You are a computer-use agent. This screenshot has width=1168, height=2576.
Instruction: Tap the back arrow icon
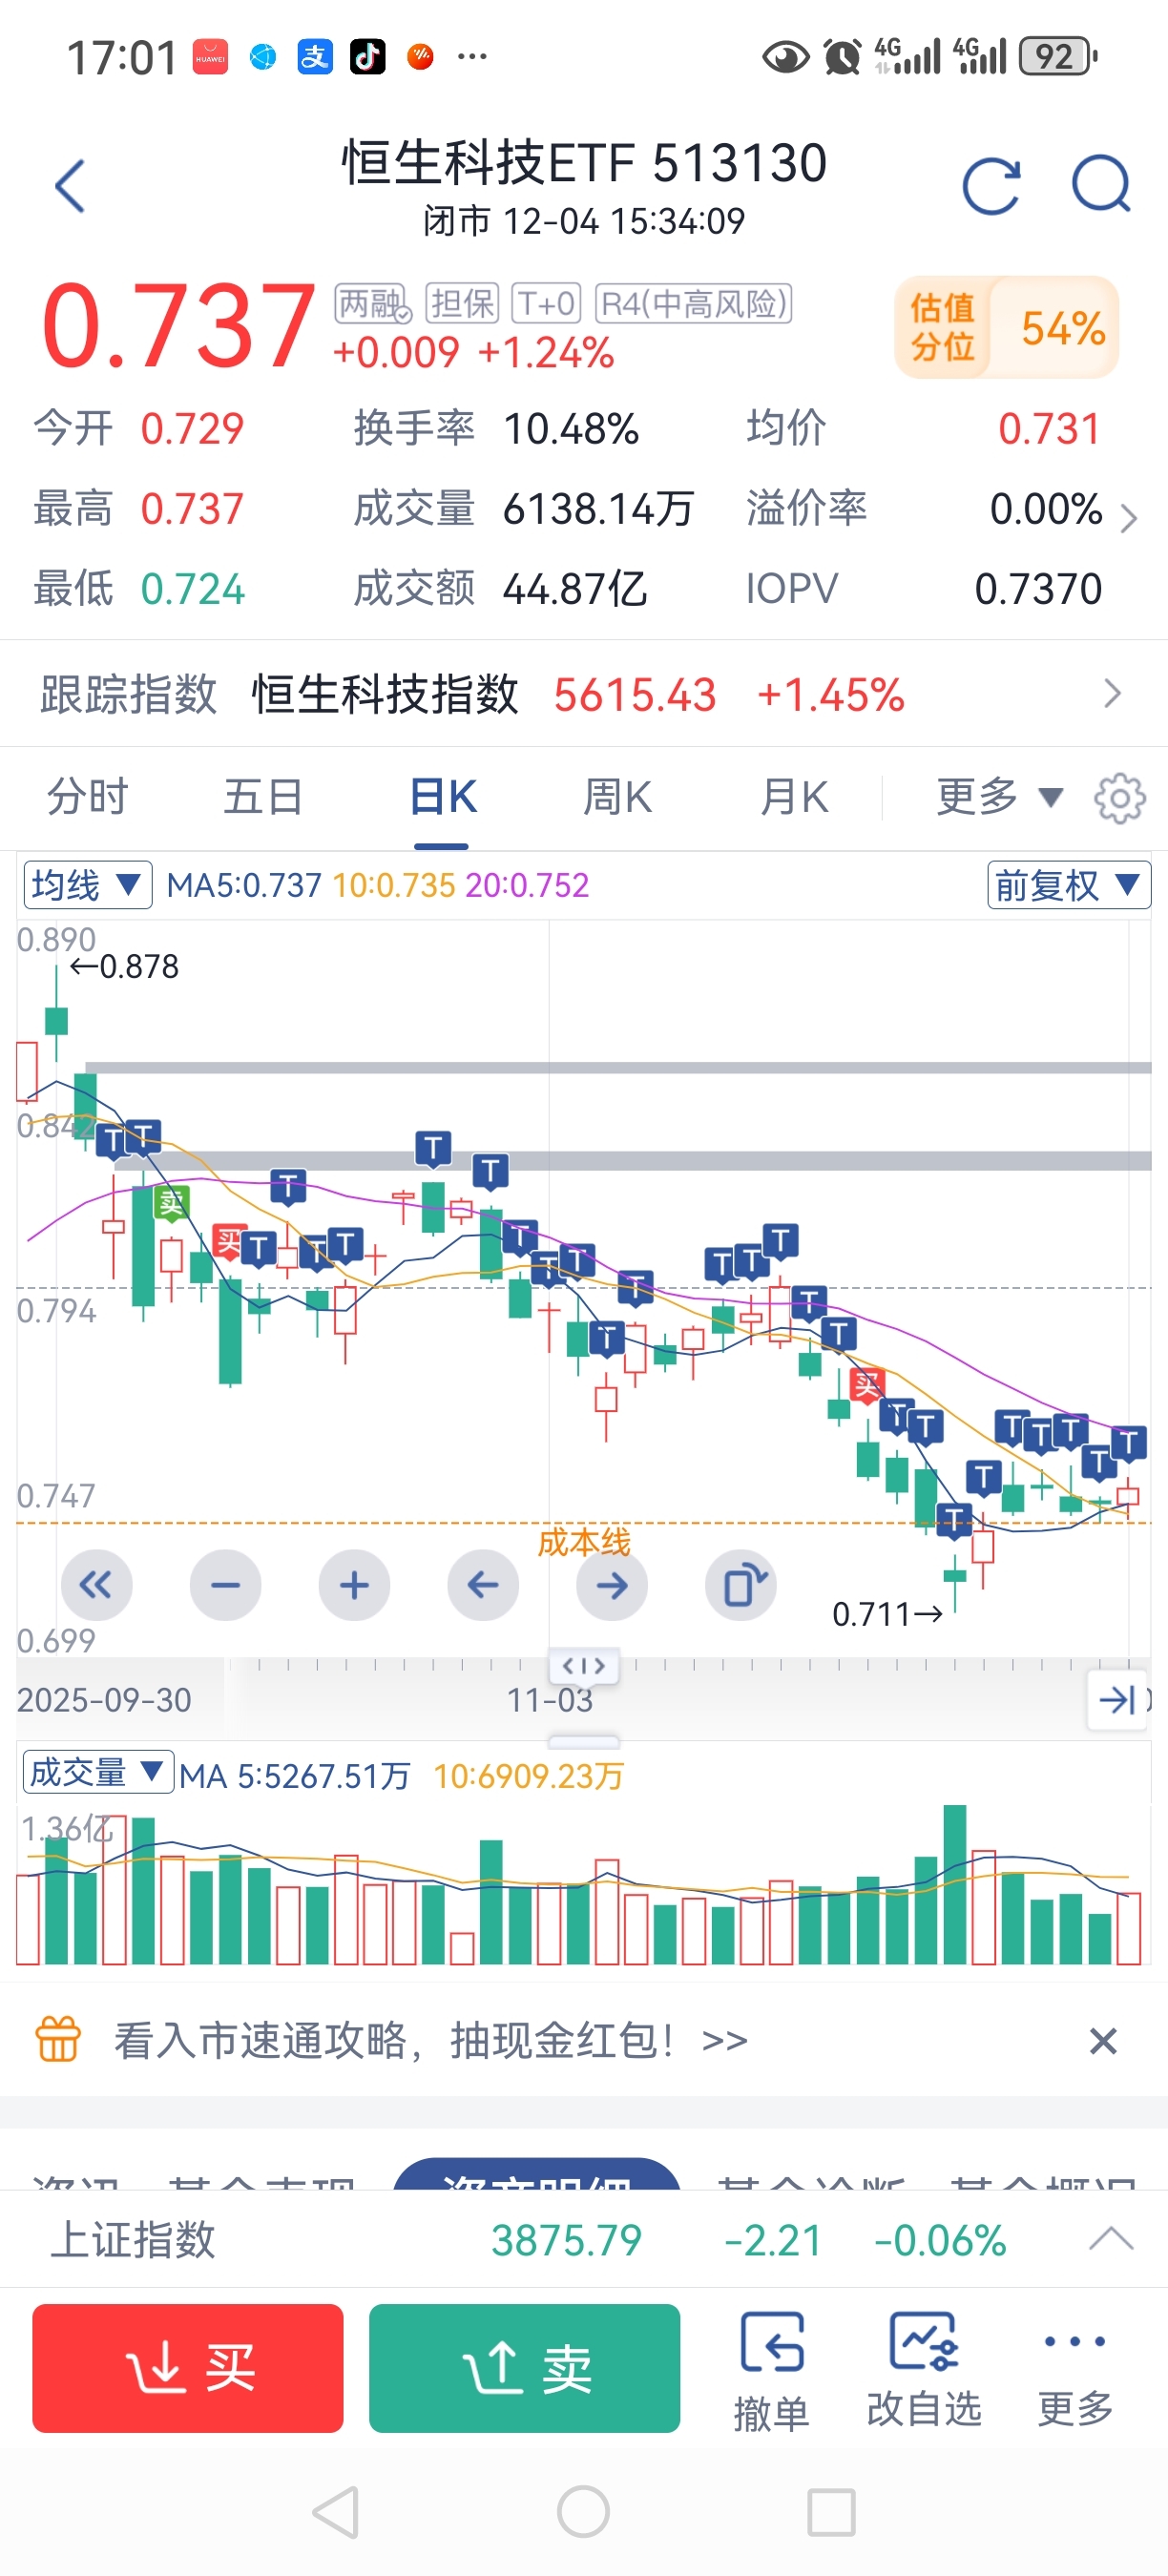point(70,186)
